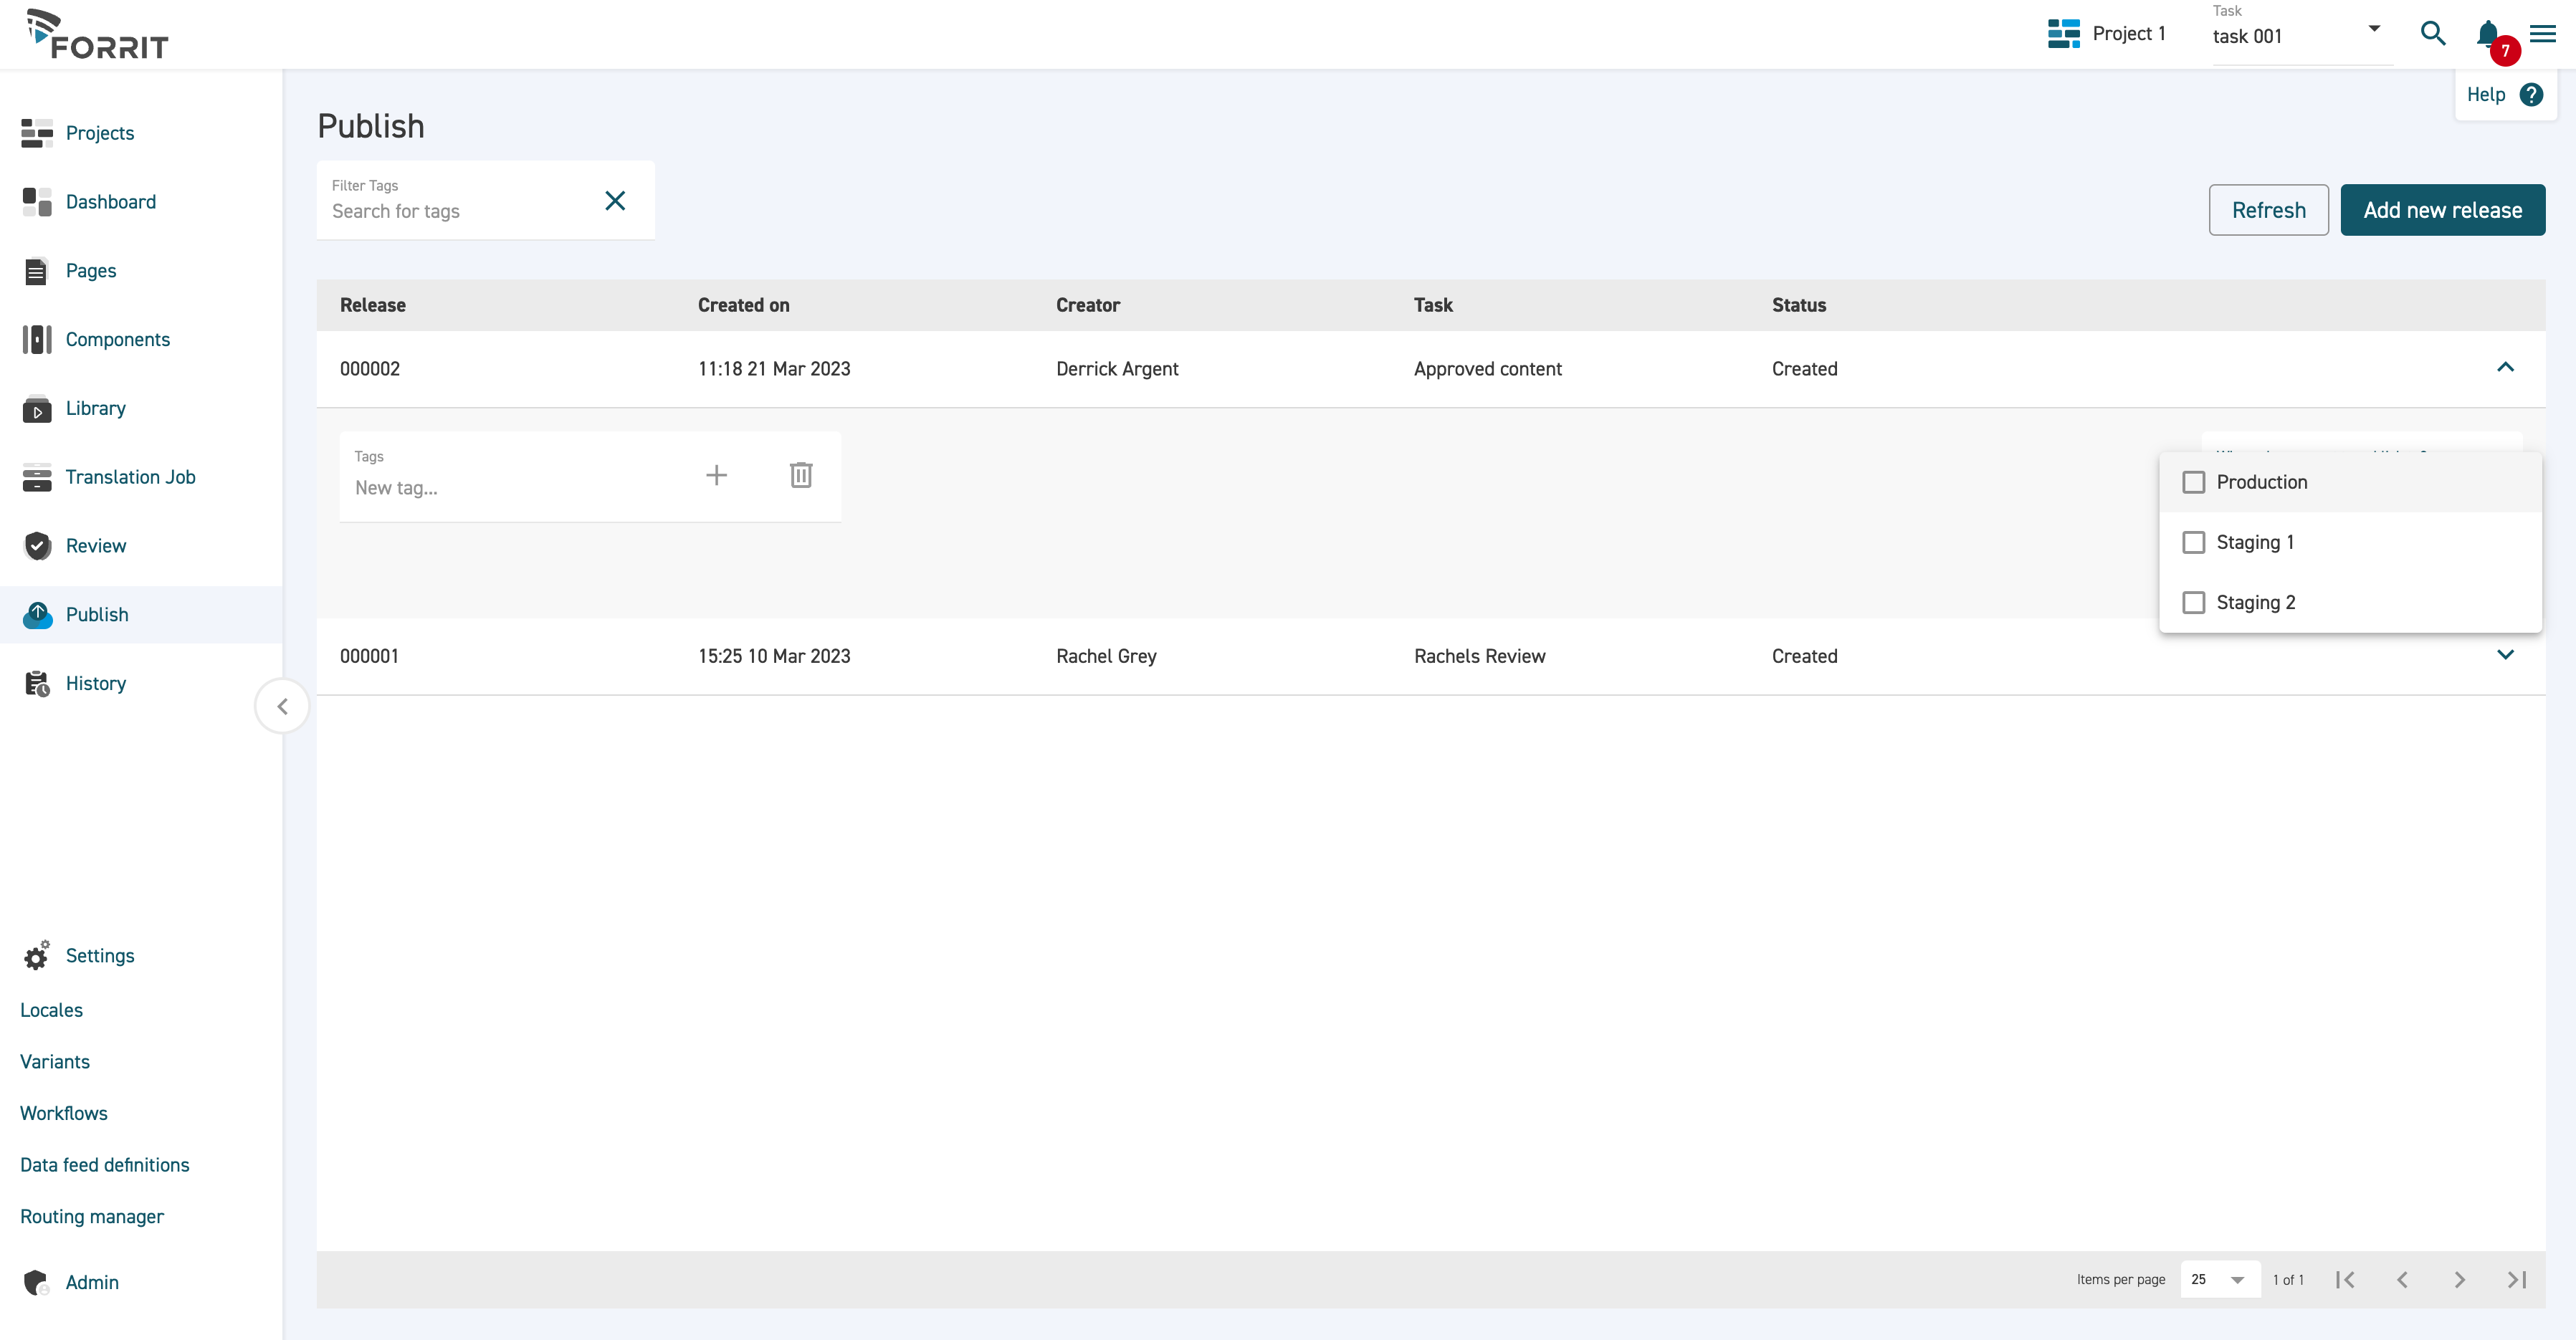Open Dashboard menu item
Viewport: 2576px width, 1340px height.
click(x=111, y=202)
